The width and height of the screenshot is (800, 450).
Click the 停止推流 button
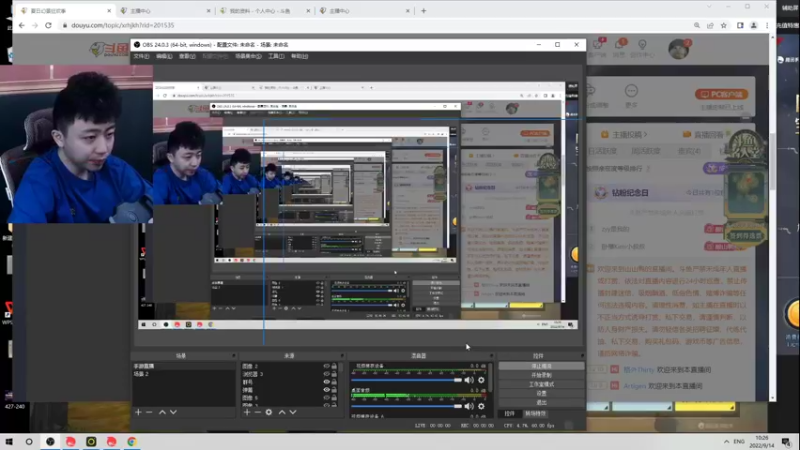coord(541,366)
